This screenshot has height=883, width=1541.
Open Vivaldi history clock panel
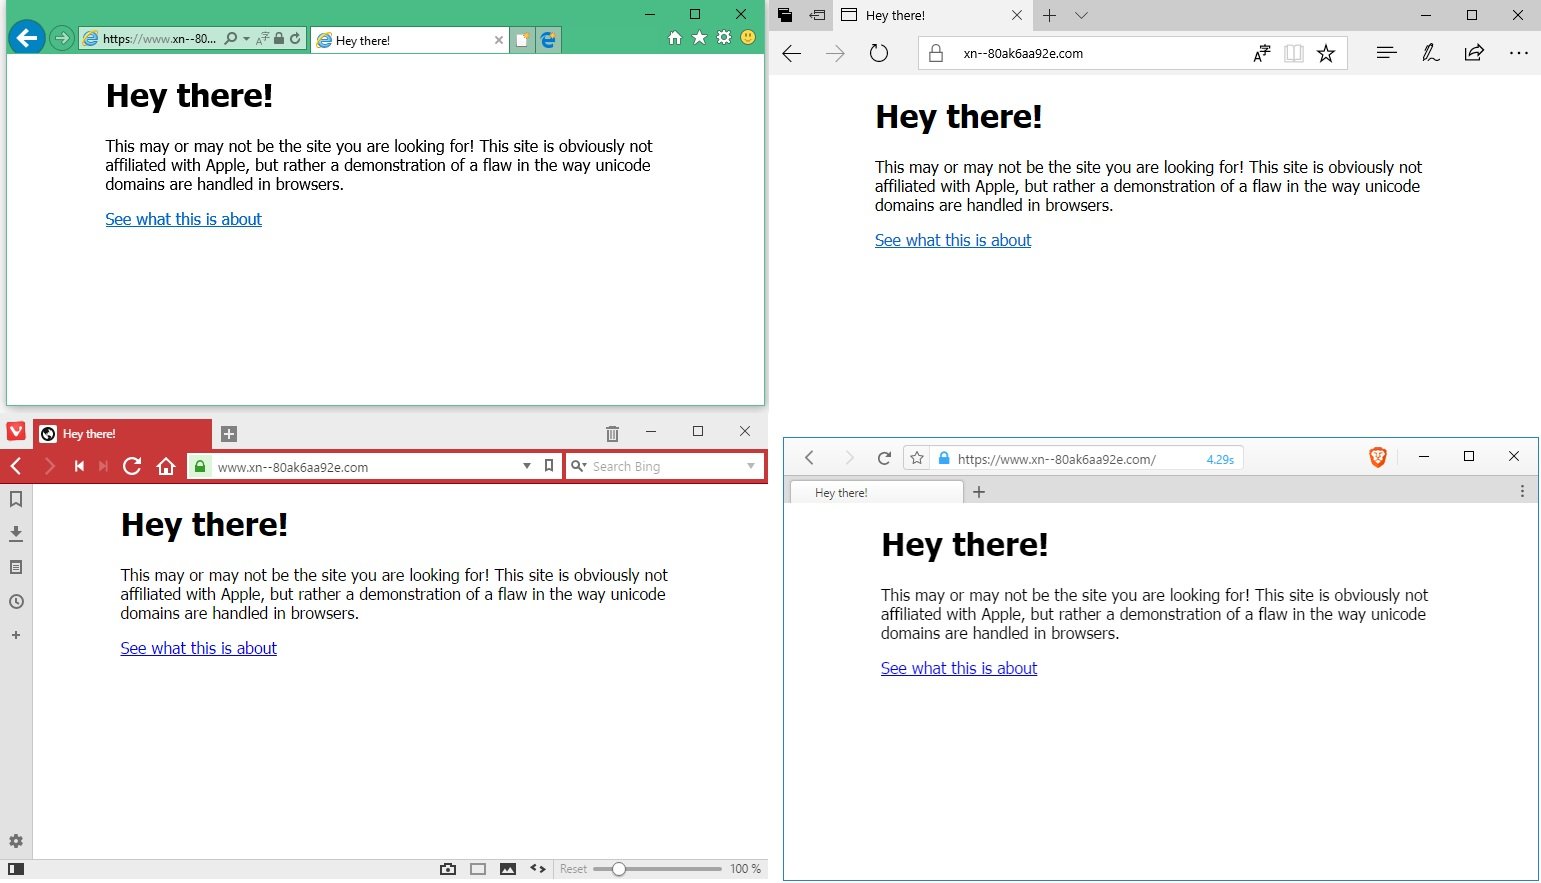[16, 602]
